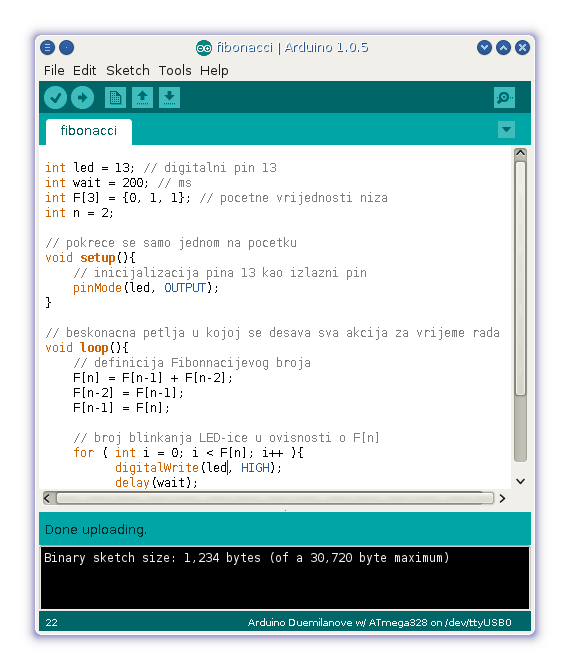The width and height of the screenshot is (570, 670).
Task: Expand the tab options dropdown arrow
Action: click(506, 129)
